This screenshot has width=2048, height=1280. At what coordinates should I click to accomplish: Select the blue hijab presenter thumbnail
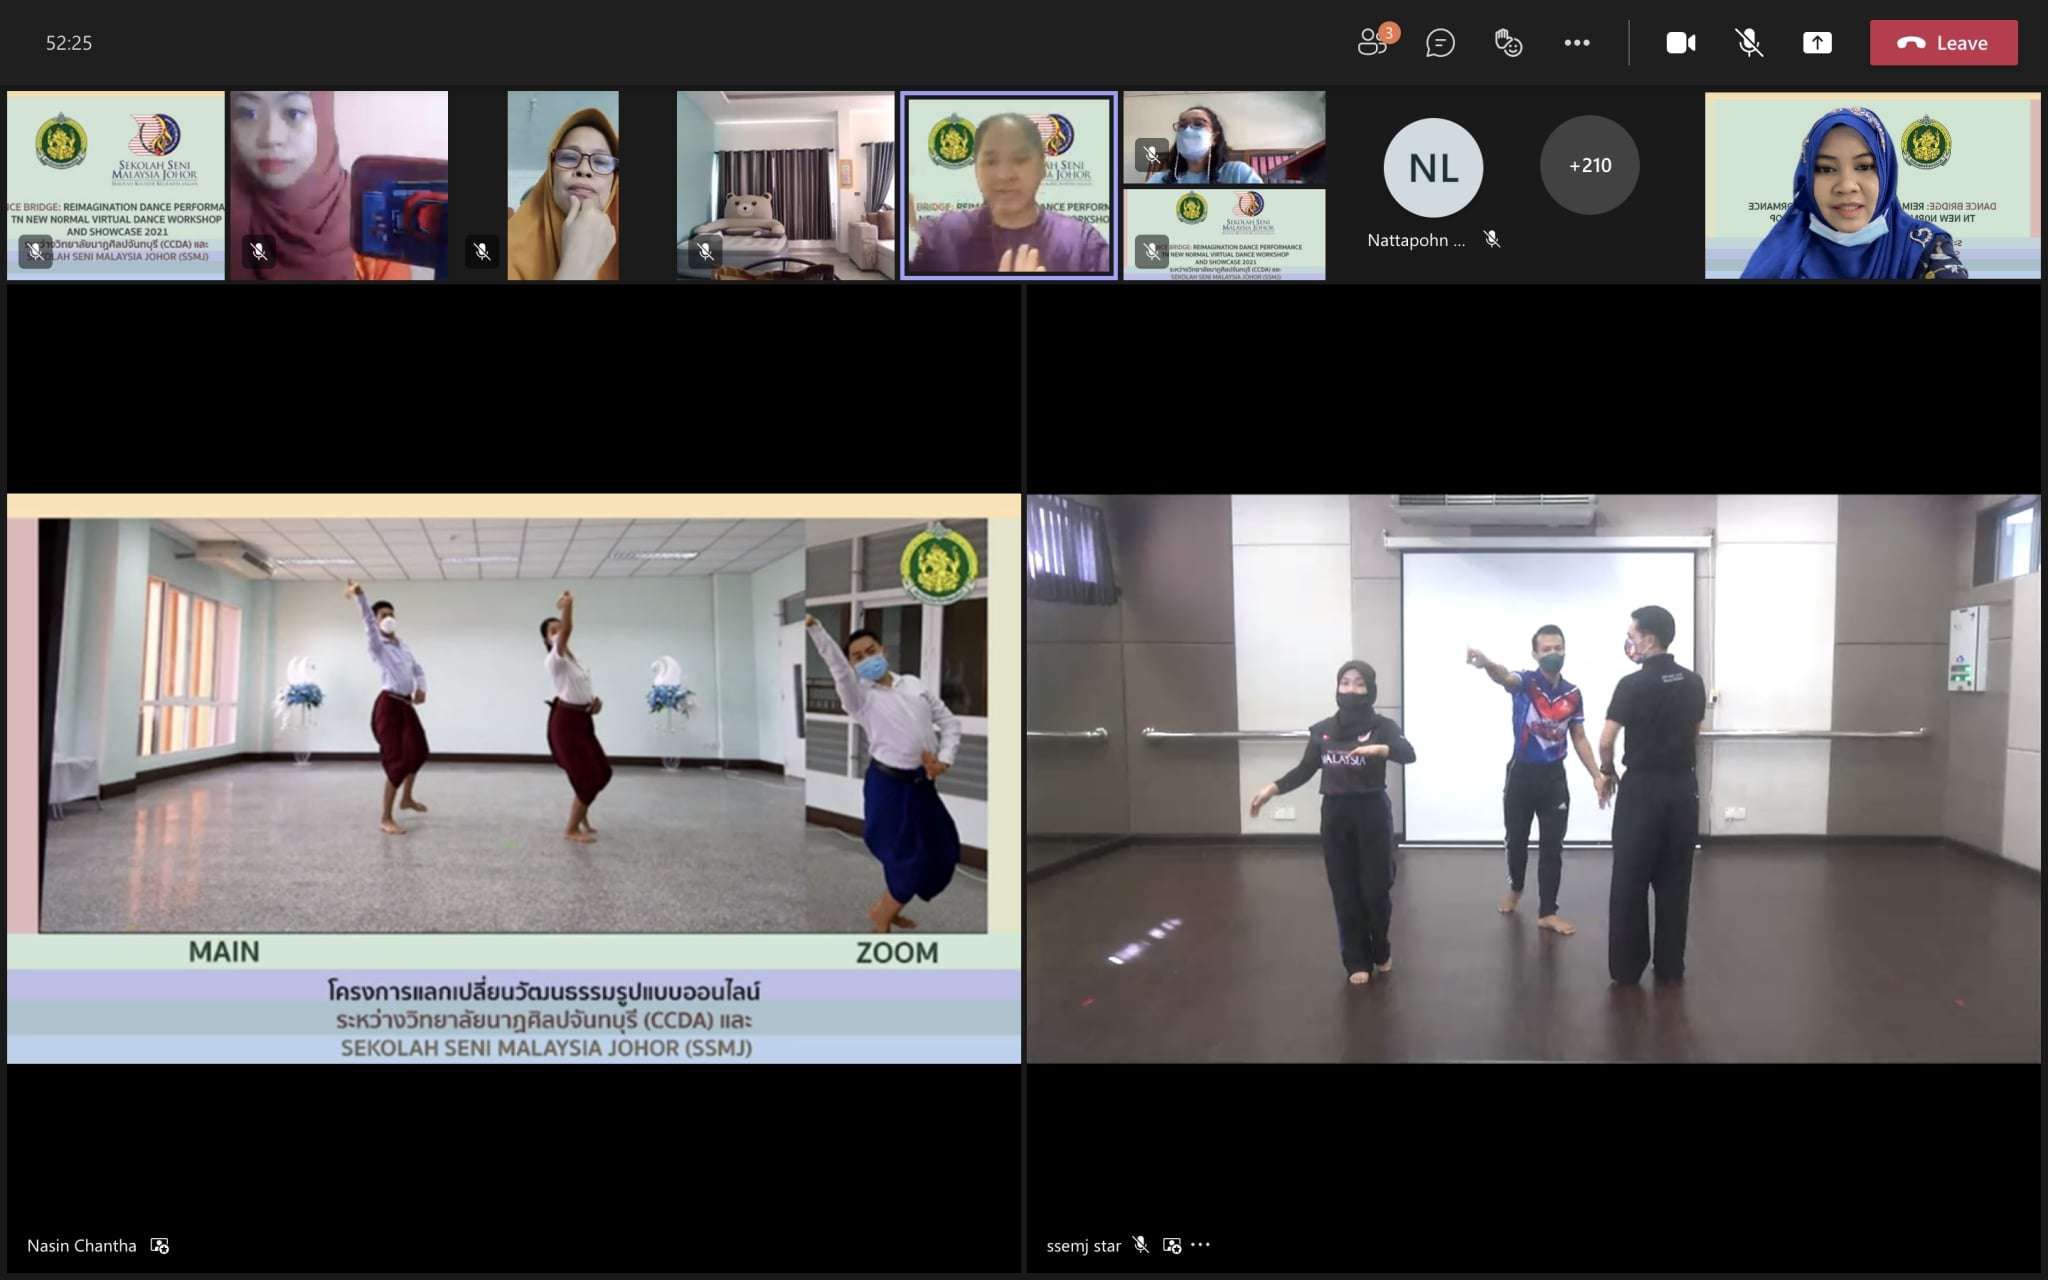point(1872,186)
